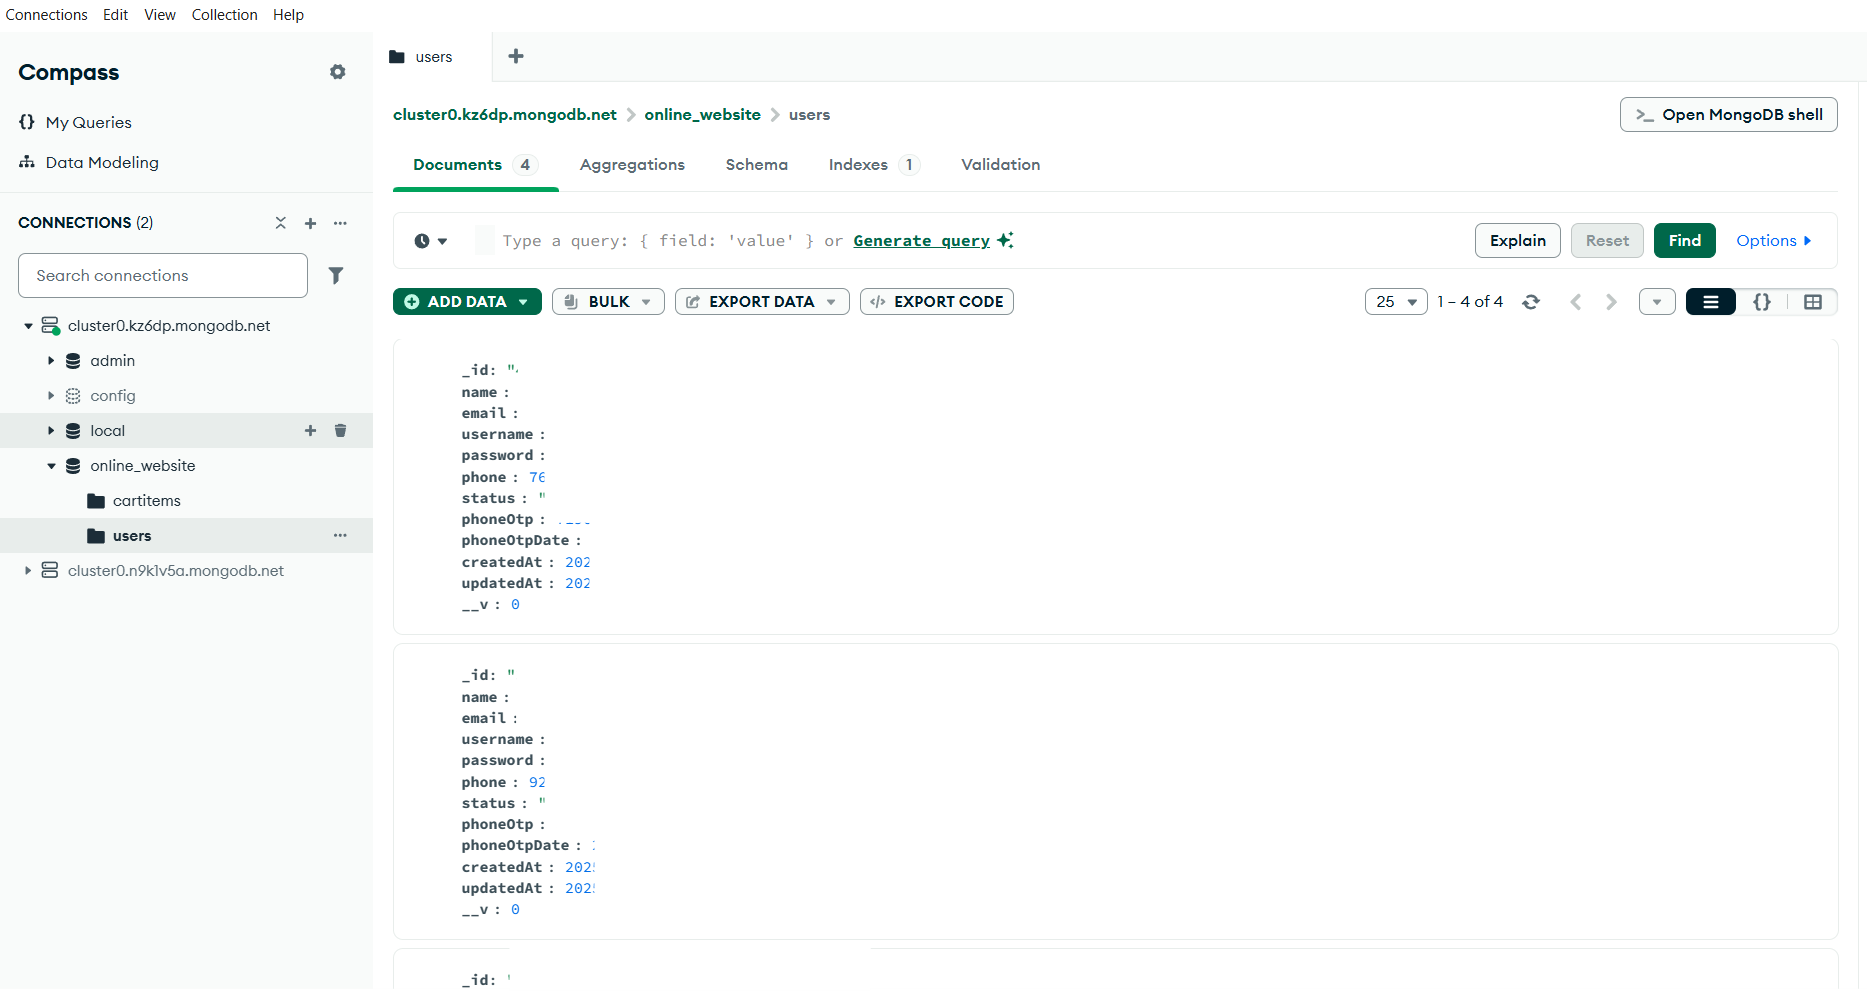Open the Help menu
Viewport: 1867px width, 991px height.
288,14
